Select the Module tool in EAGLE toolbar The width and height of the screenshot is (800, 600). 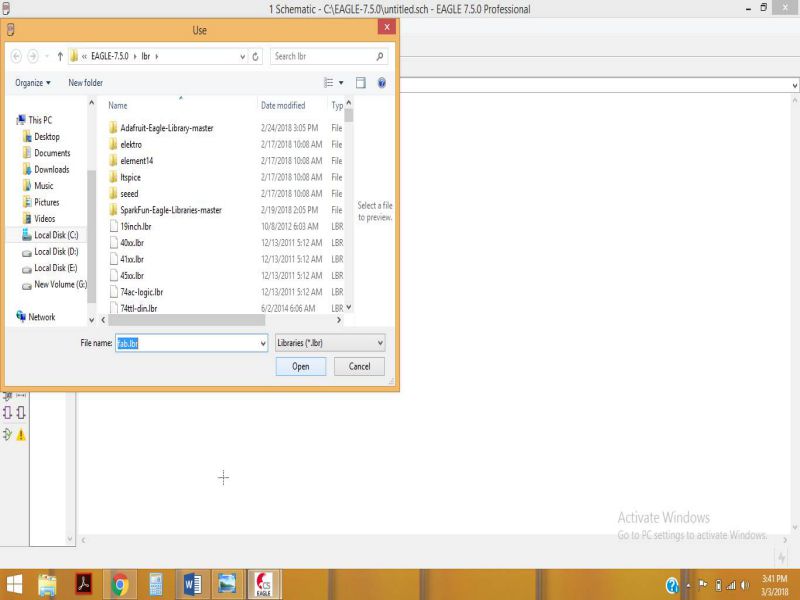coord(8,412)
